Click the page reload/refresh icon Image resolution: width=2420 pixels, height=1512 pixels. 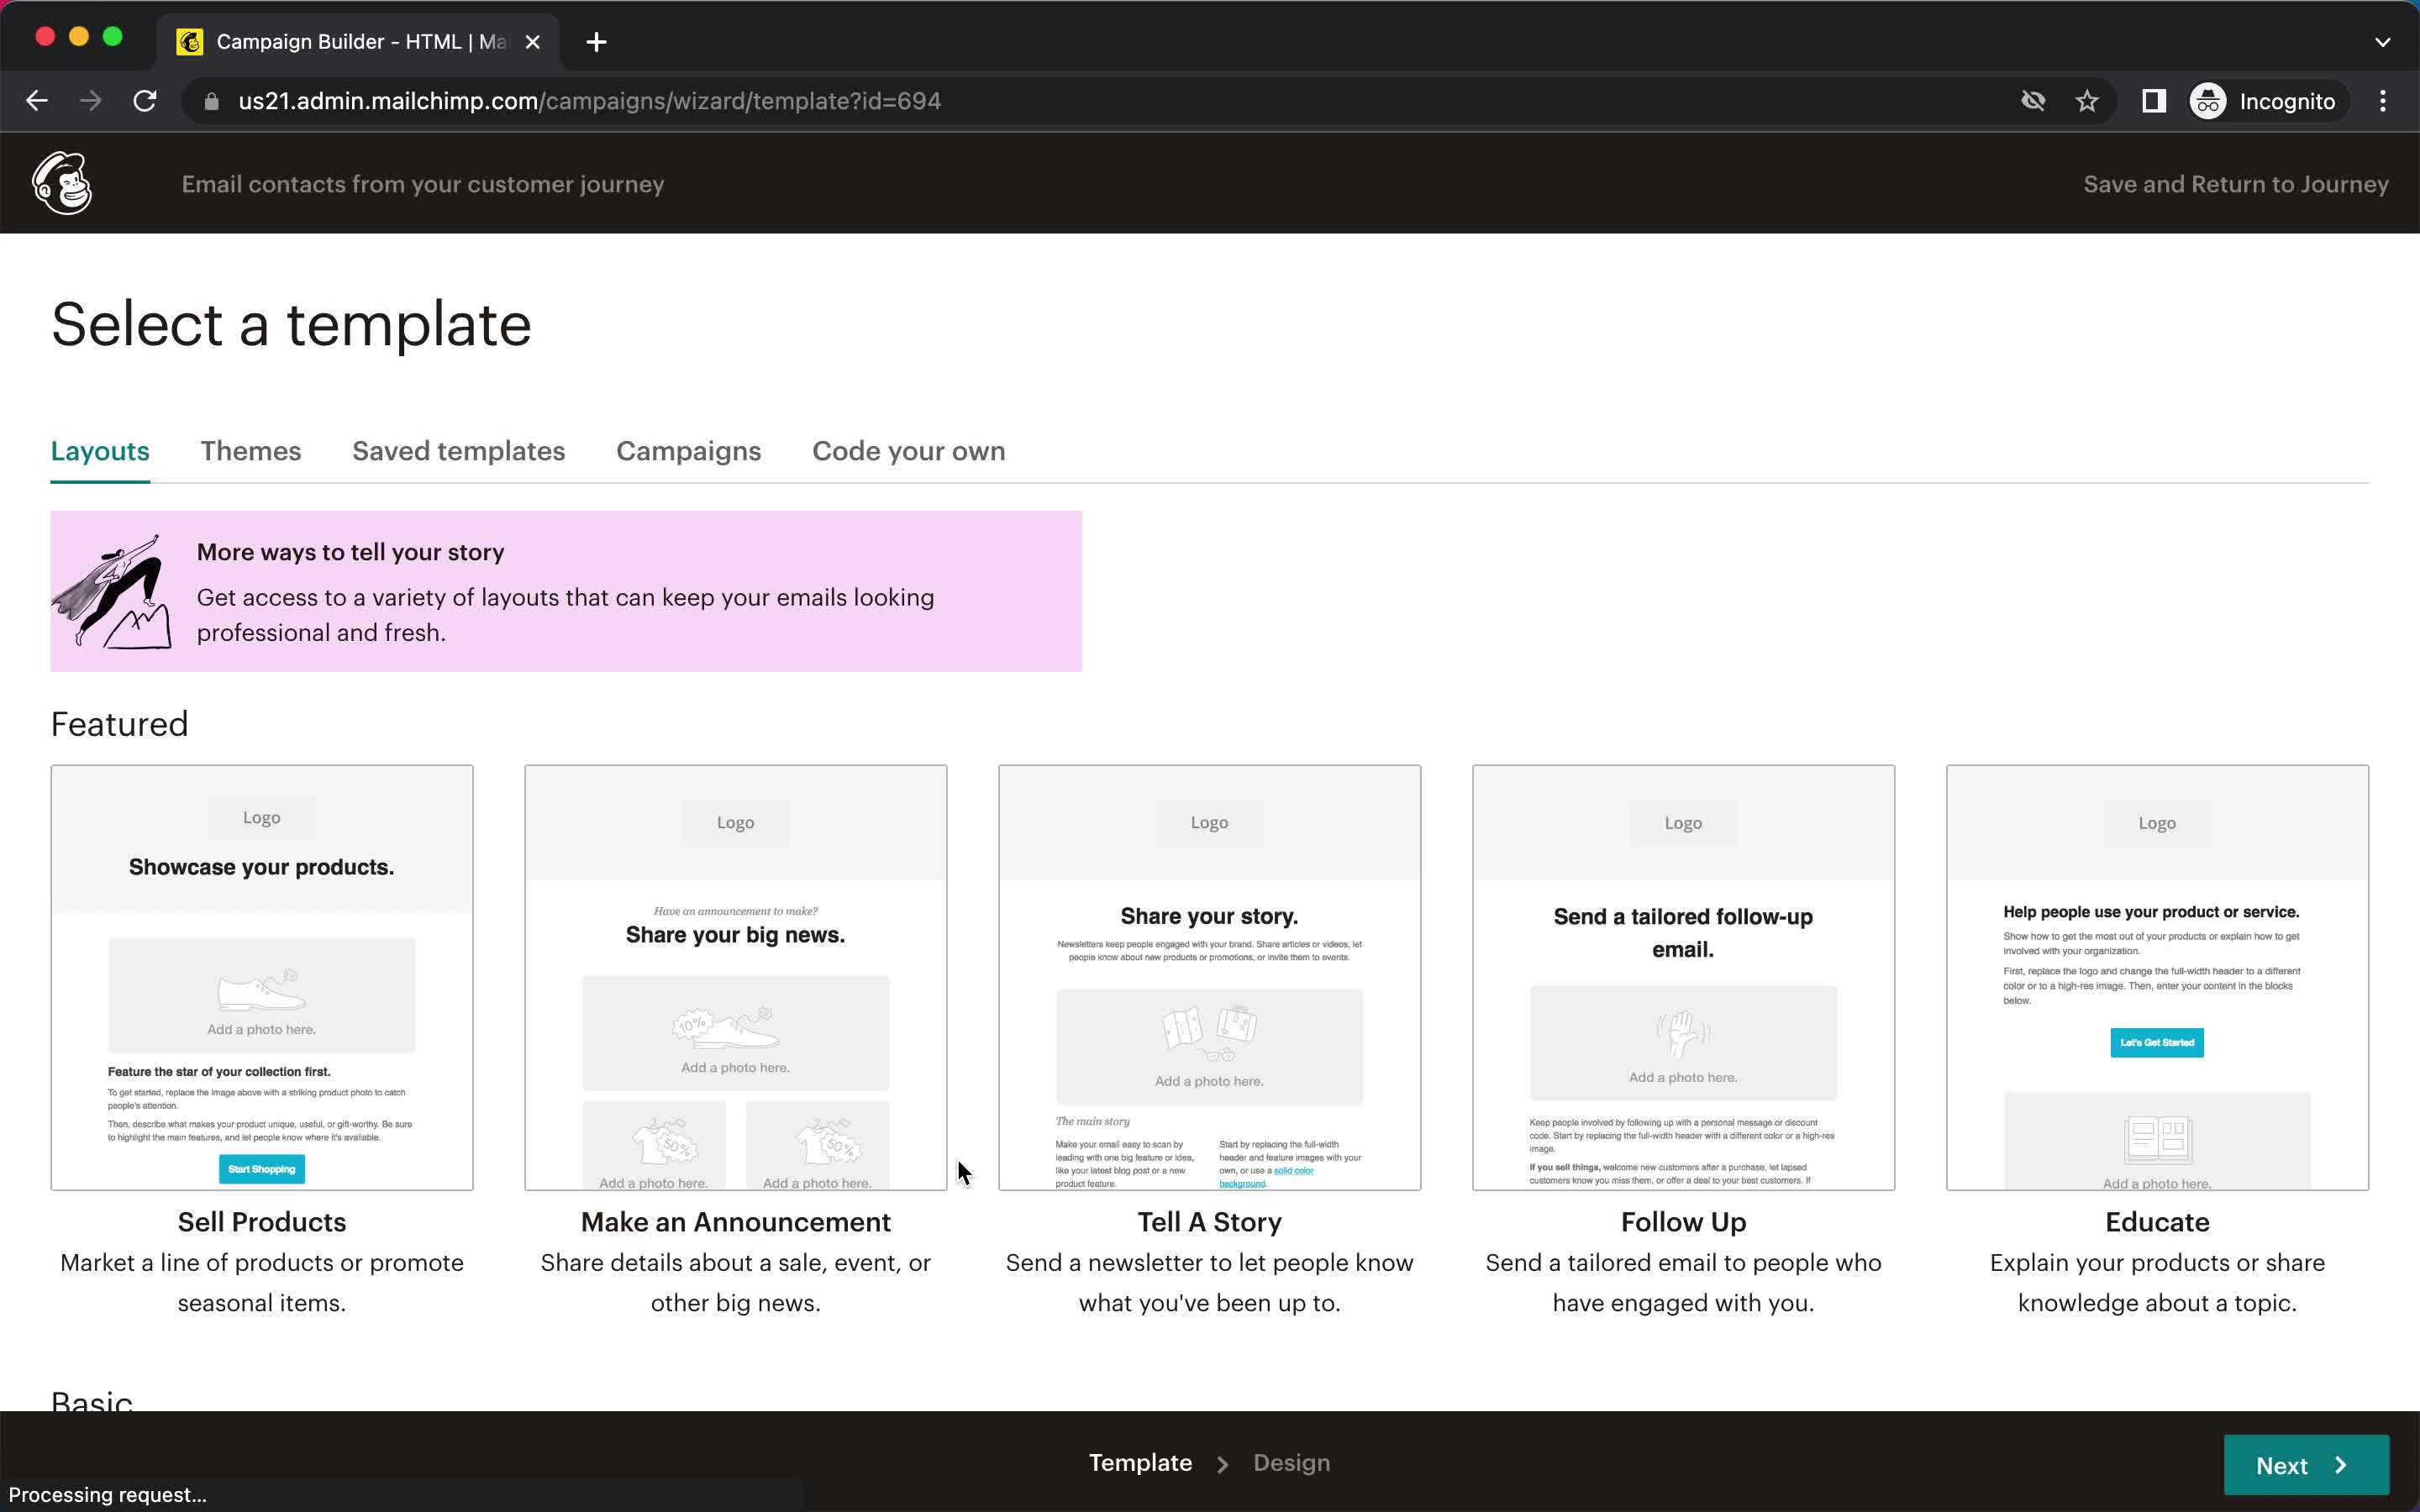point(146,101)
